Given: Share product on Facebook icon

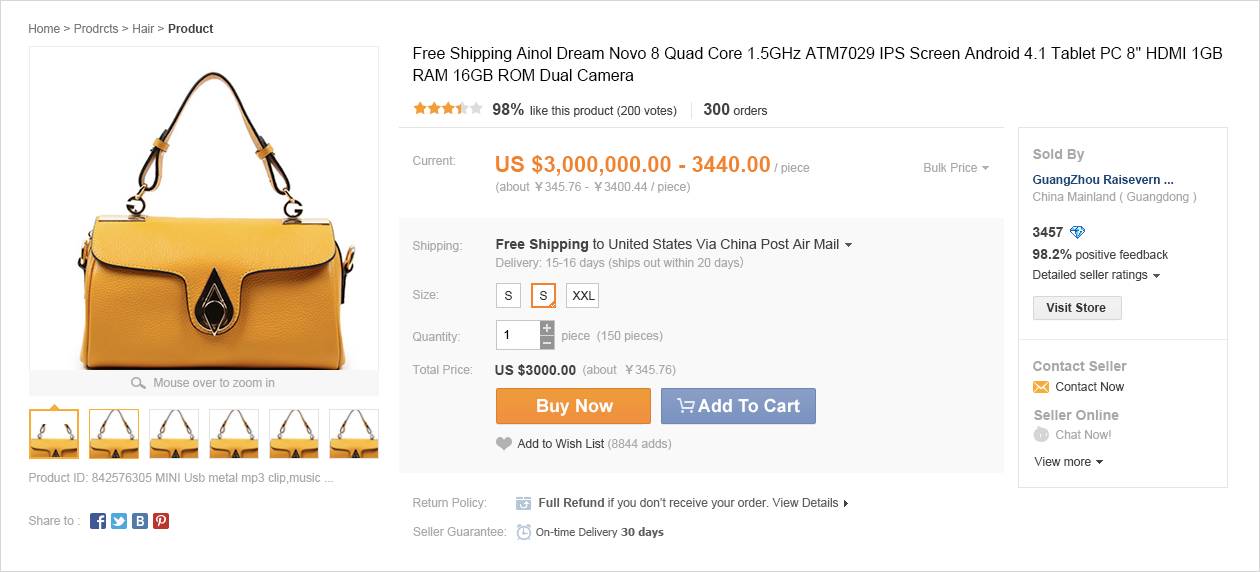Looking at the screenshot, I should click(x=98, y=521).
